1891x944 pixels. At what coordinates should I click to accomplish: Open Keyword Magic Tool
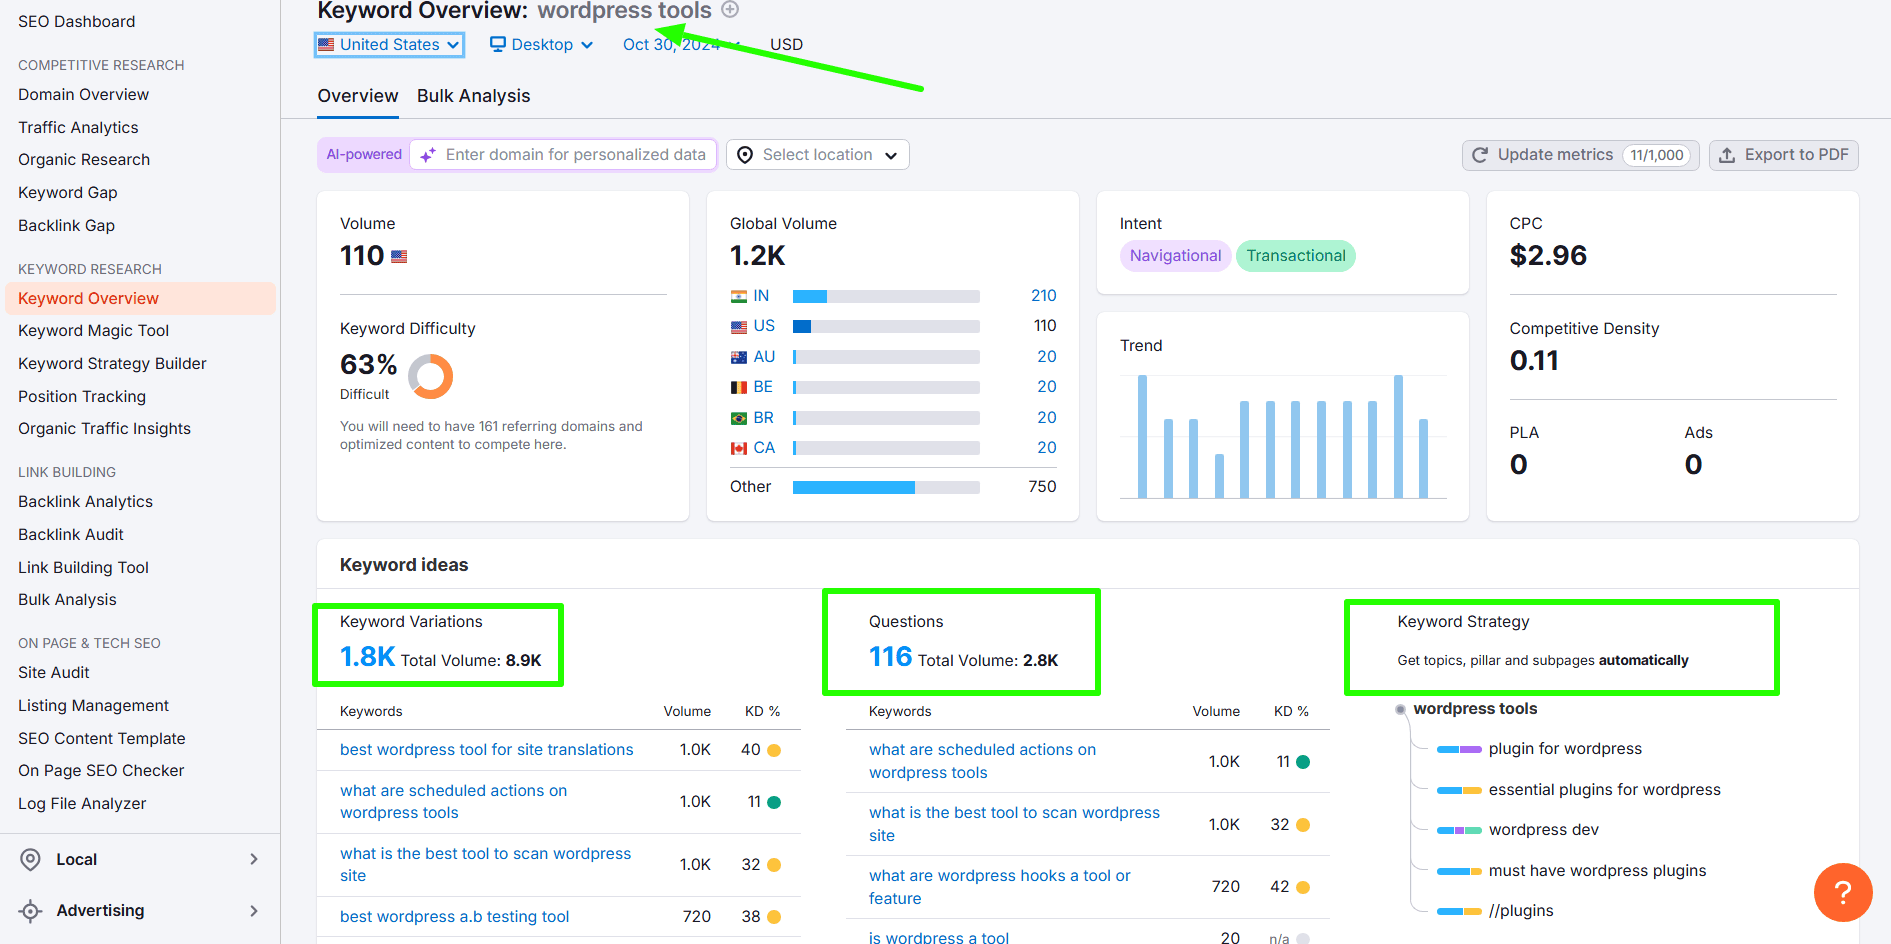click(x=94, y=331)
